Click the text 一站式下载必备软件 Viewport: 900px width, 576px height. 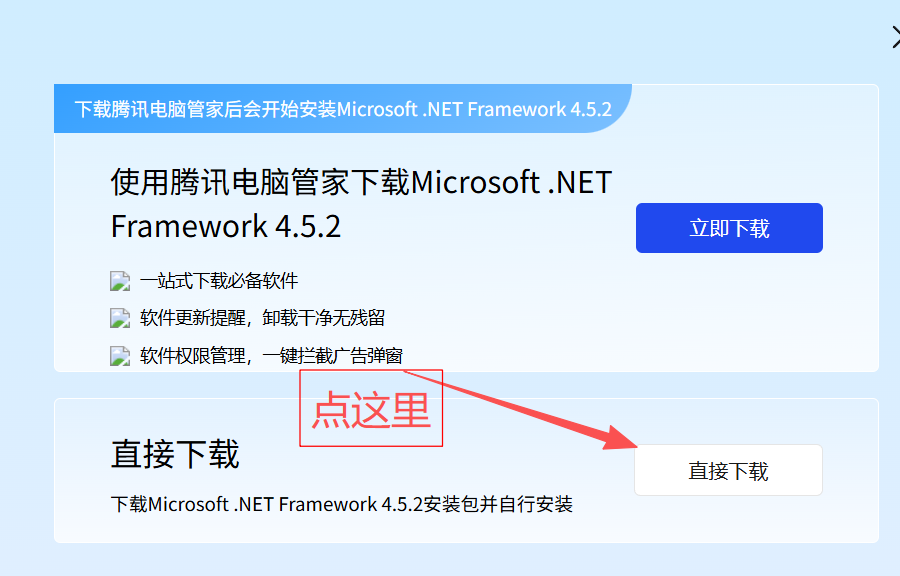(x=219, y=281)
